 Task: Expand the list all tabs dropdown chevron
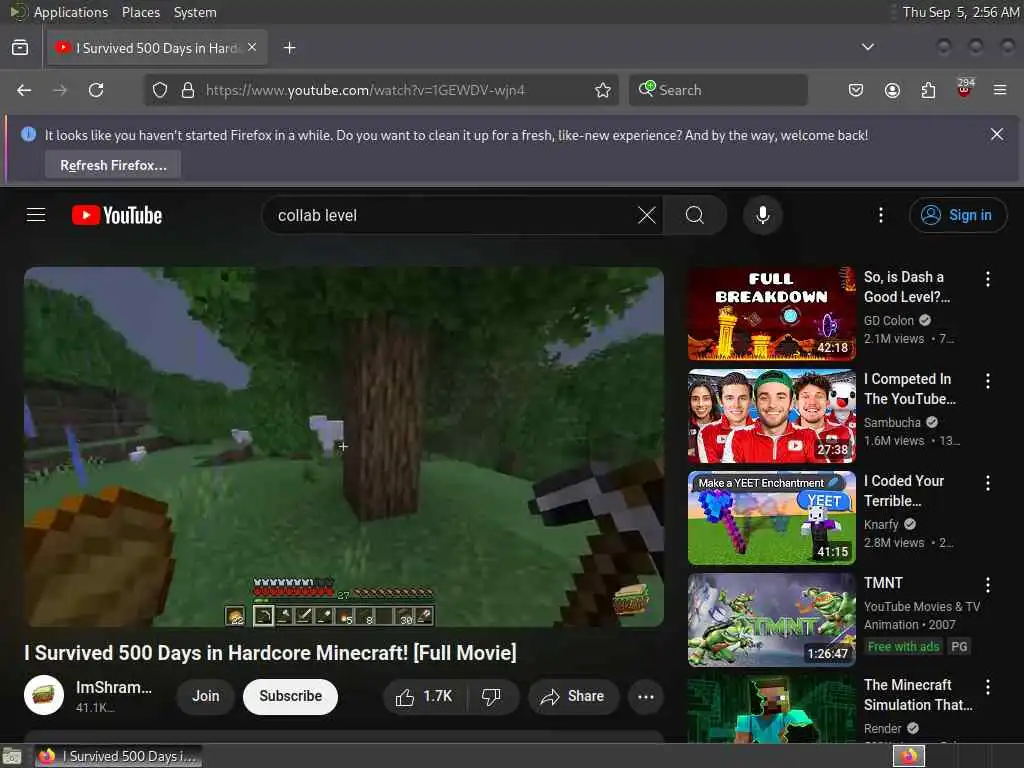[x=867, y=47]
